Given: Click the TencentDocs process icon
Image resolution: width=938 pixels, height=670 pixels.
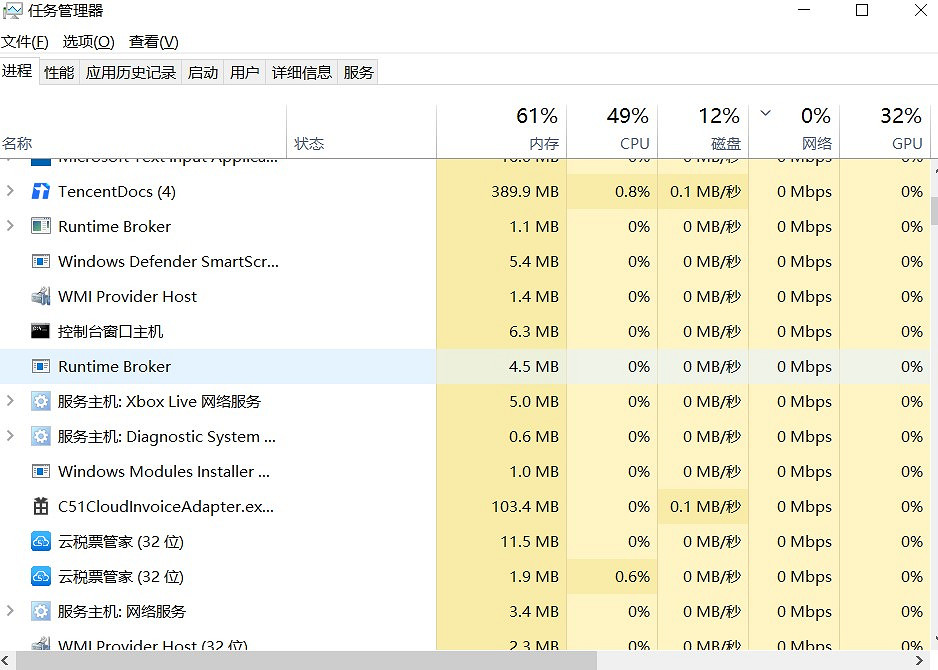Looking at the screenshot, I should [x=41, y=191].
